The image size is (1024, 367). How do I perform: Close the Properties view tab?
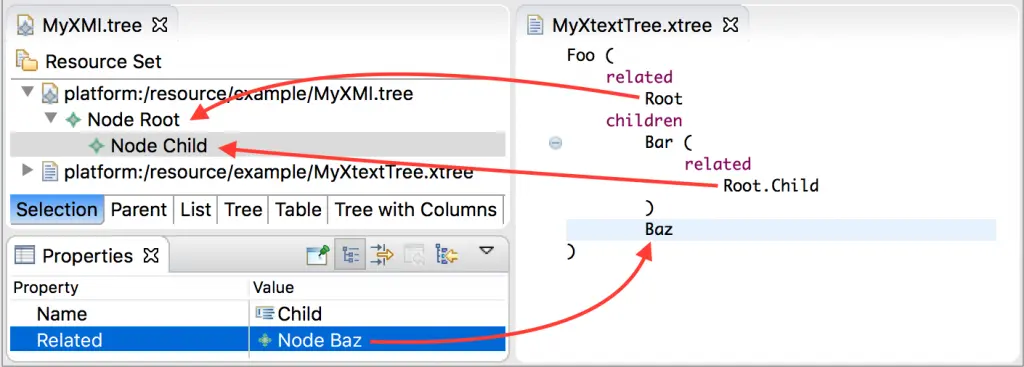click(151, 255)
